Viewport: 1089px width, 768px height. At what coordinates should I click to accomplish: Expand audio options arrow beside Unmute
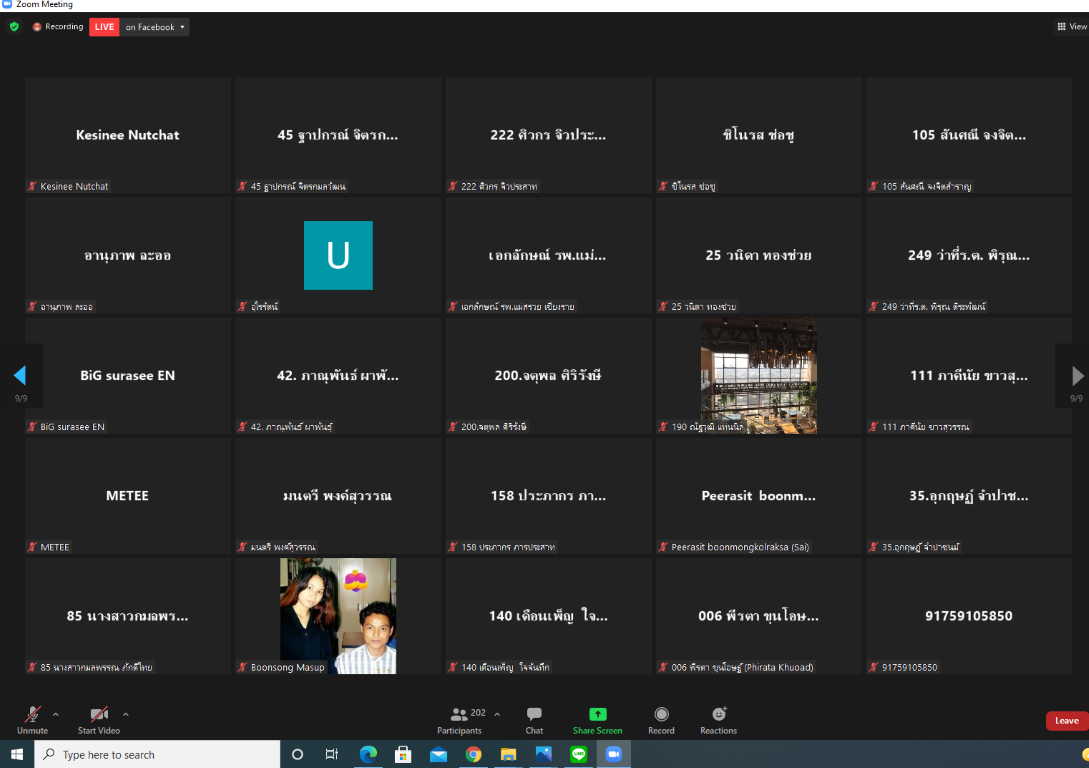[x=56, y=714]
